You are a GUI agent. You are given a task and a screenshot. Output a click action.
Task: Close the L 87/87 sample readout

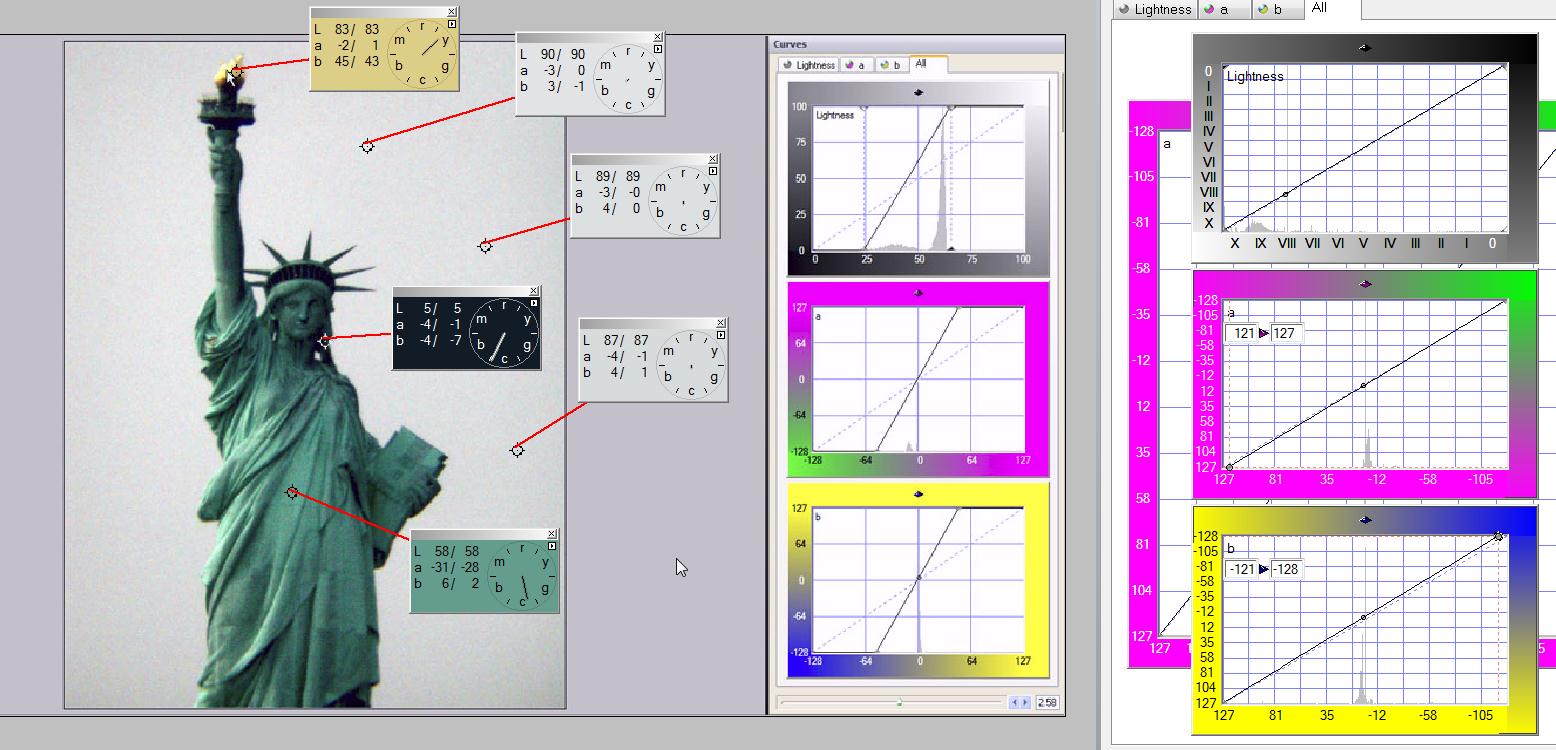[721, 323]
